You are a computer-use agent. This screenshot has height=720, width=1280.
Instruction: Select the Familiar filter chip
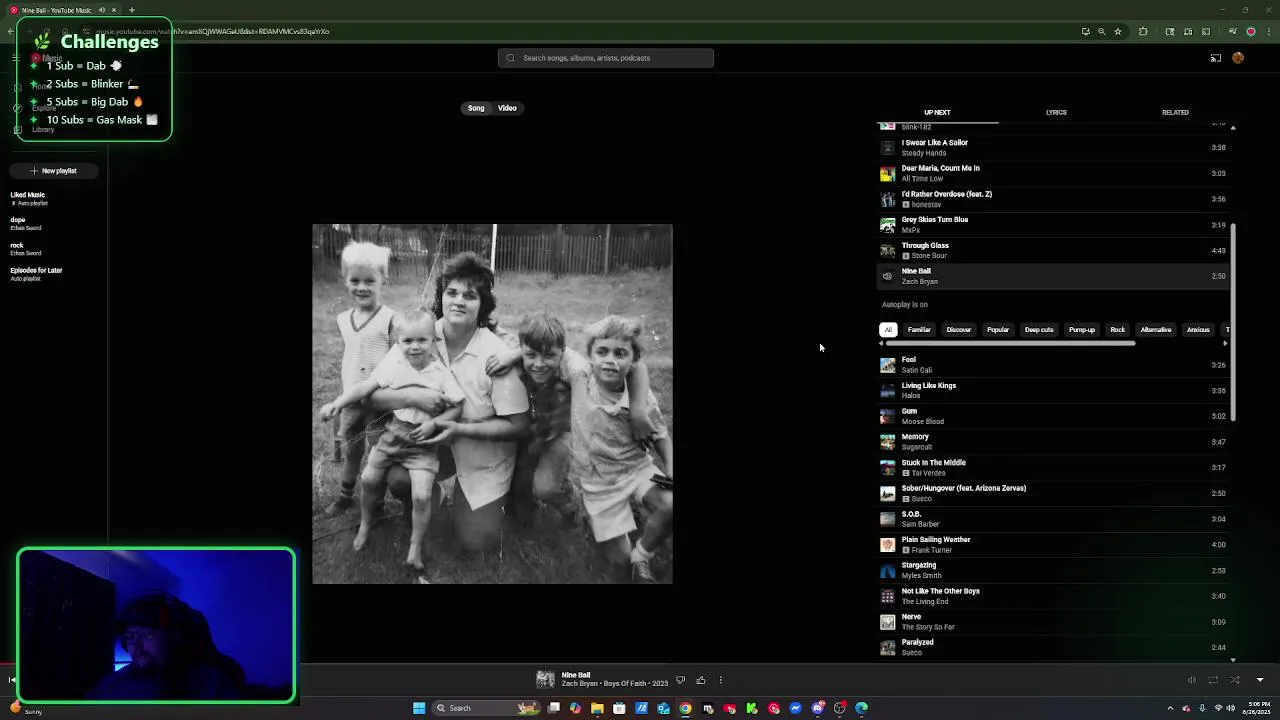point(919,330)
